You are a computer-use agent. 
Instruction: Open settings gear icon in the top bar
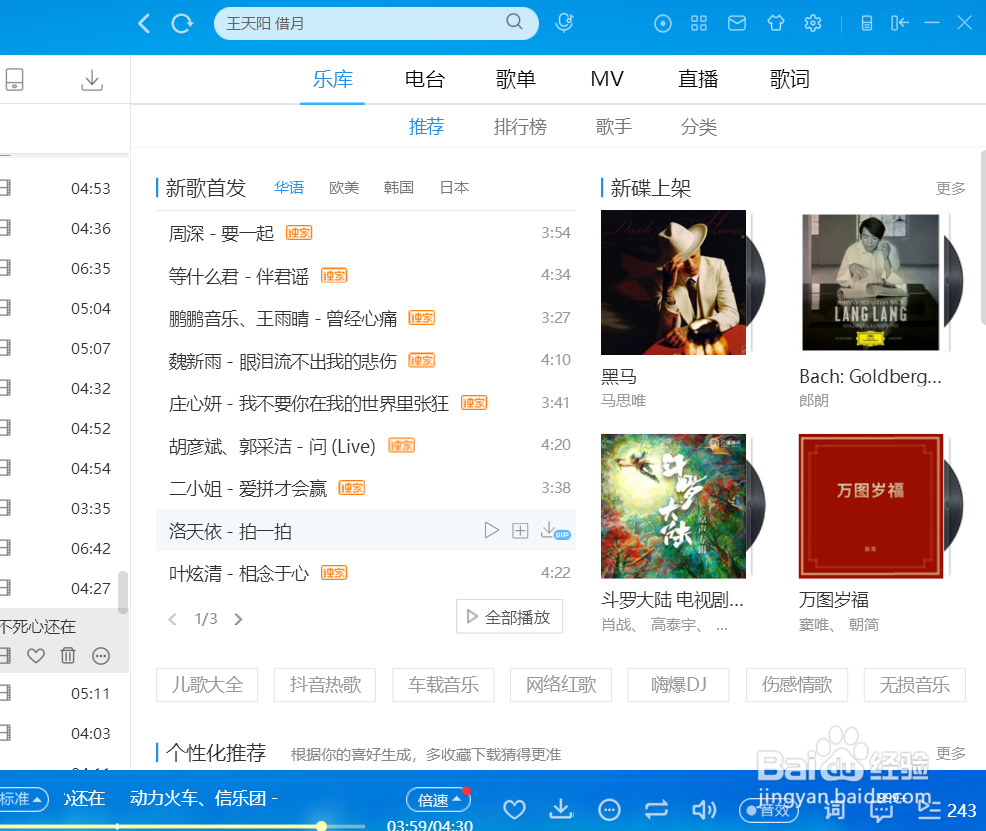(x=813, y=23)
